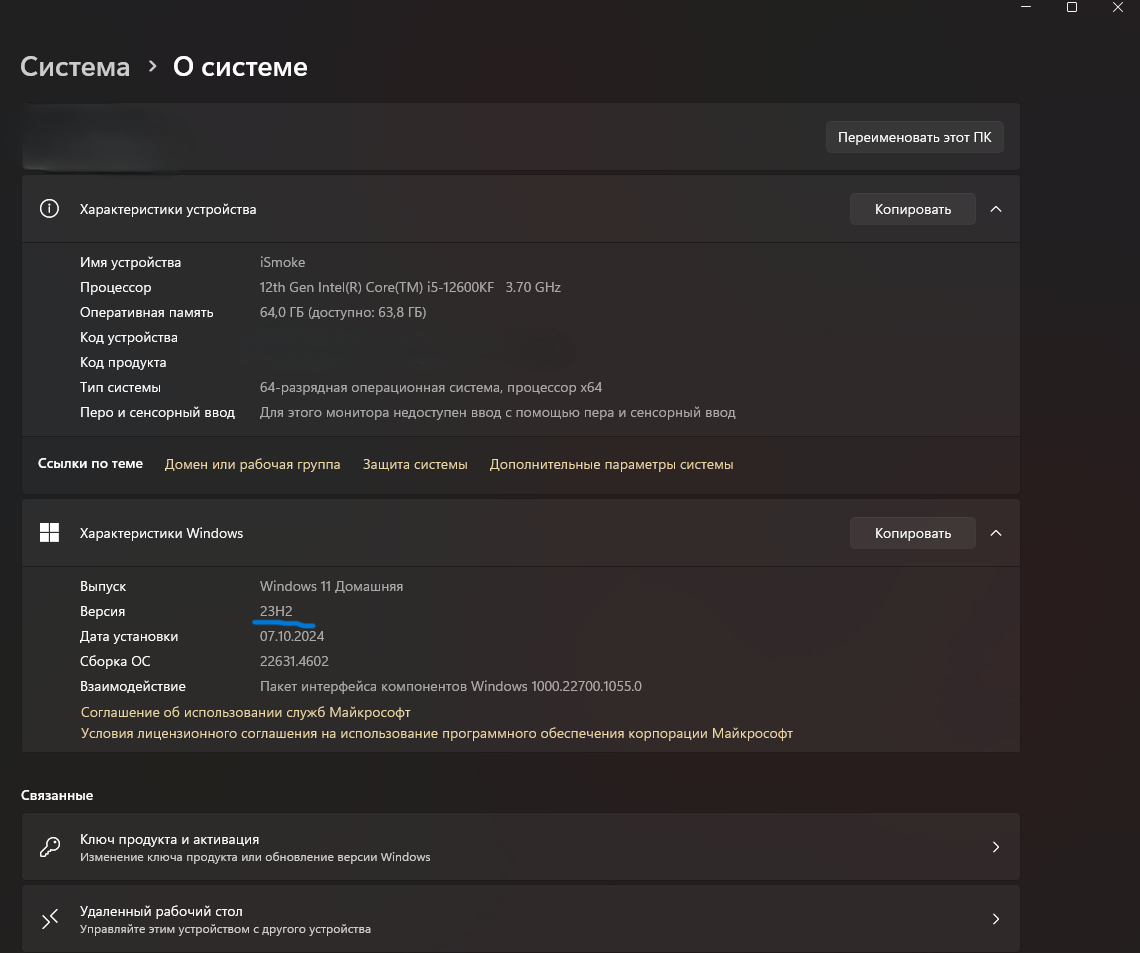Screen dimensions: 1140x953
Task: Minimize the Settings window
Action: (x=1026, y=7)
